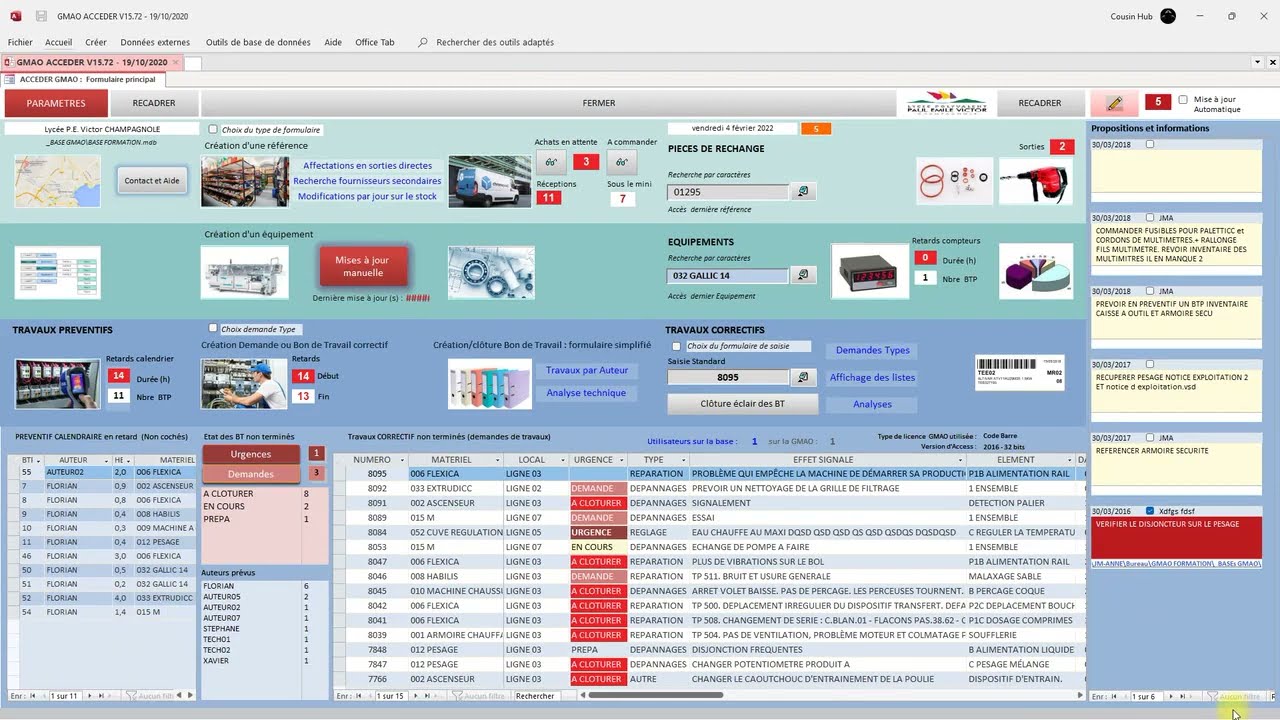1280x720 pixels.
Task: Click binoculars icon under Achats en attente
Action: click(551, 162)
